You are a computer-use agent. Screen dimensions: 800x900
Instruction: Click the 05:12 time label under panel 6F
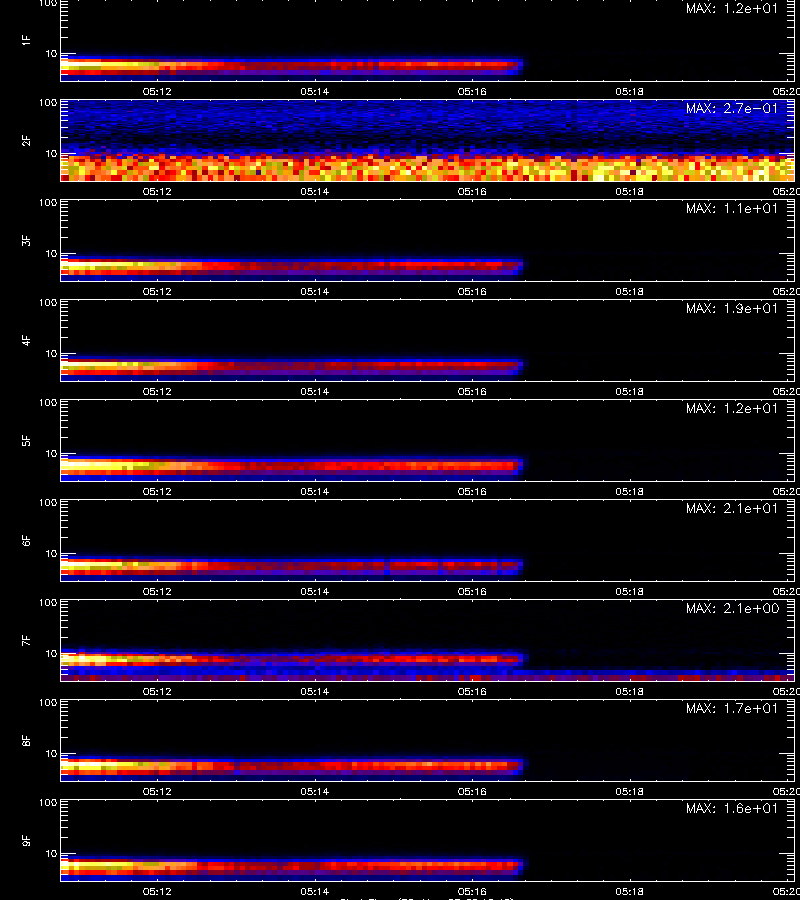(x=157, y=591)
